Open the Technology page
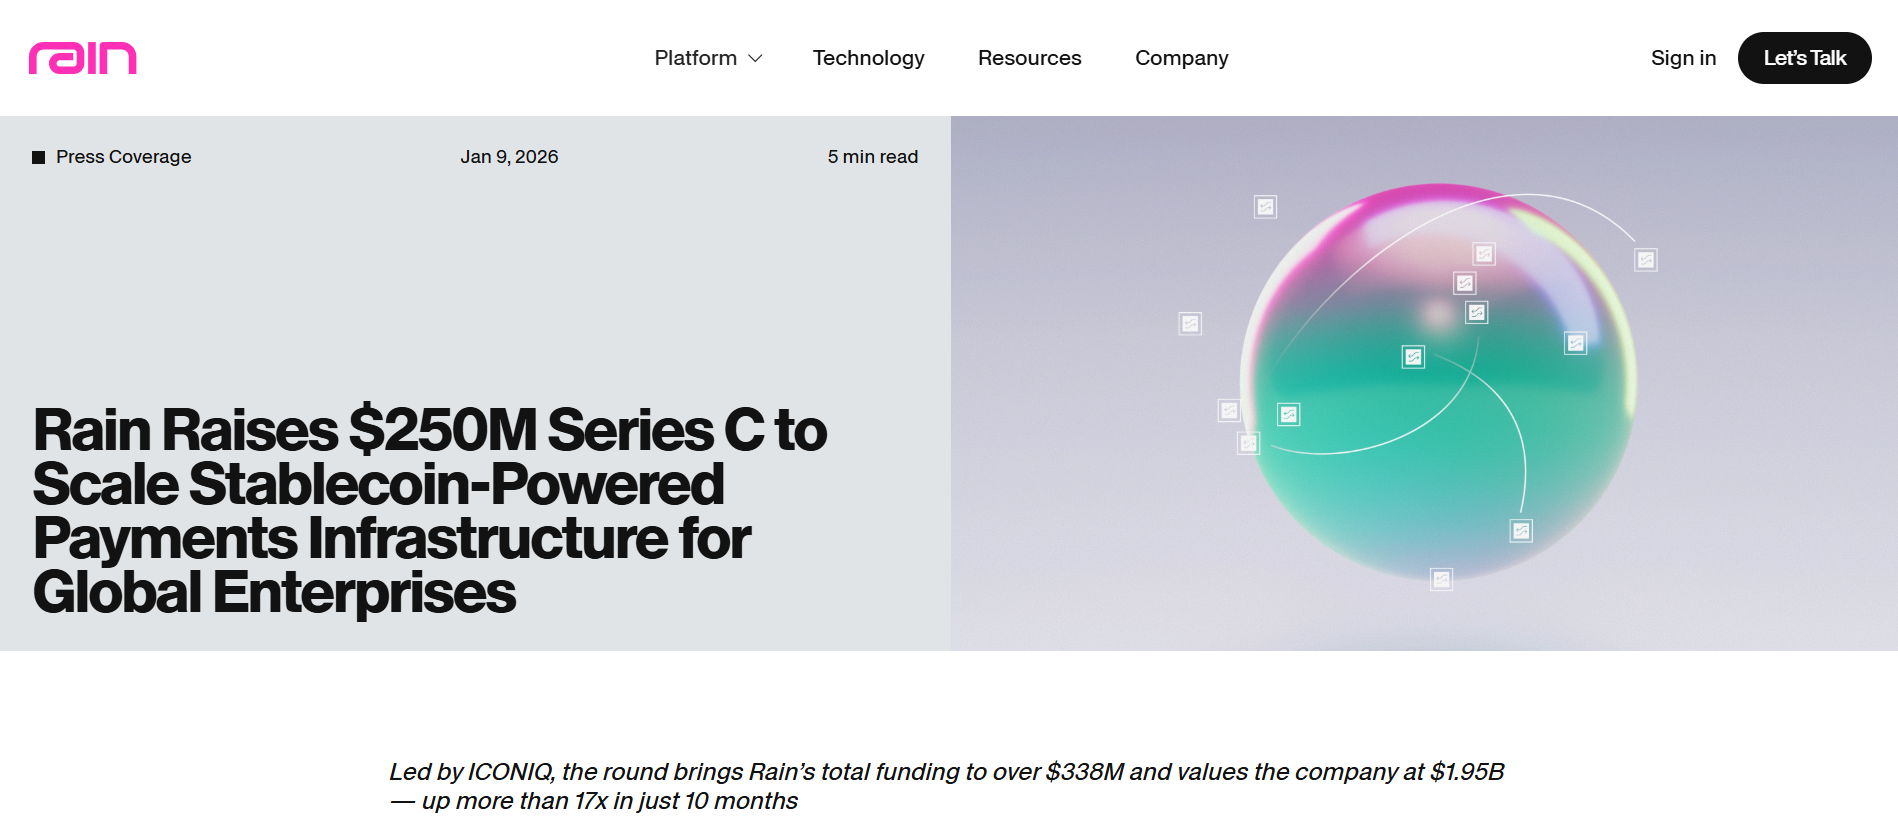 click(x=868, y=58)
